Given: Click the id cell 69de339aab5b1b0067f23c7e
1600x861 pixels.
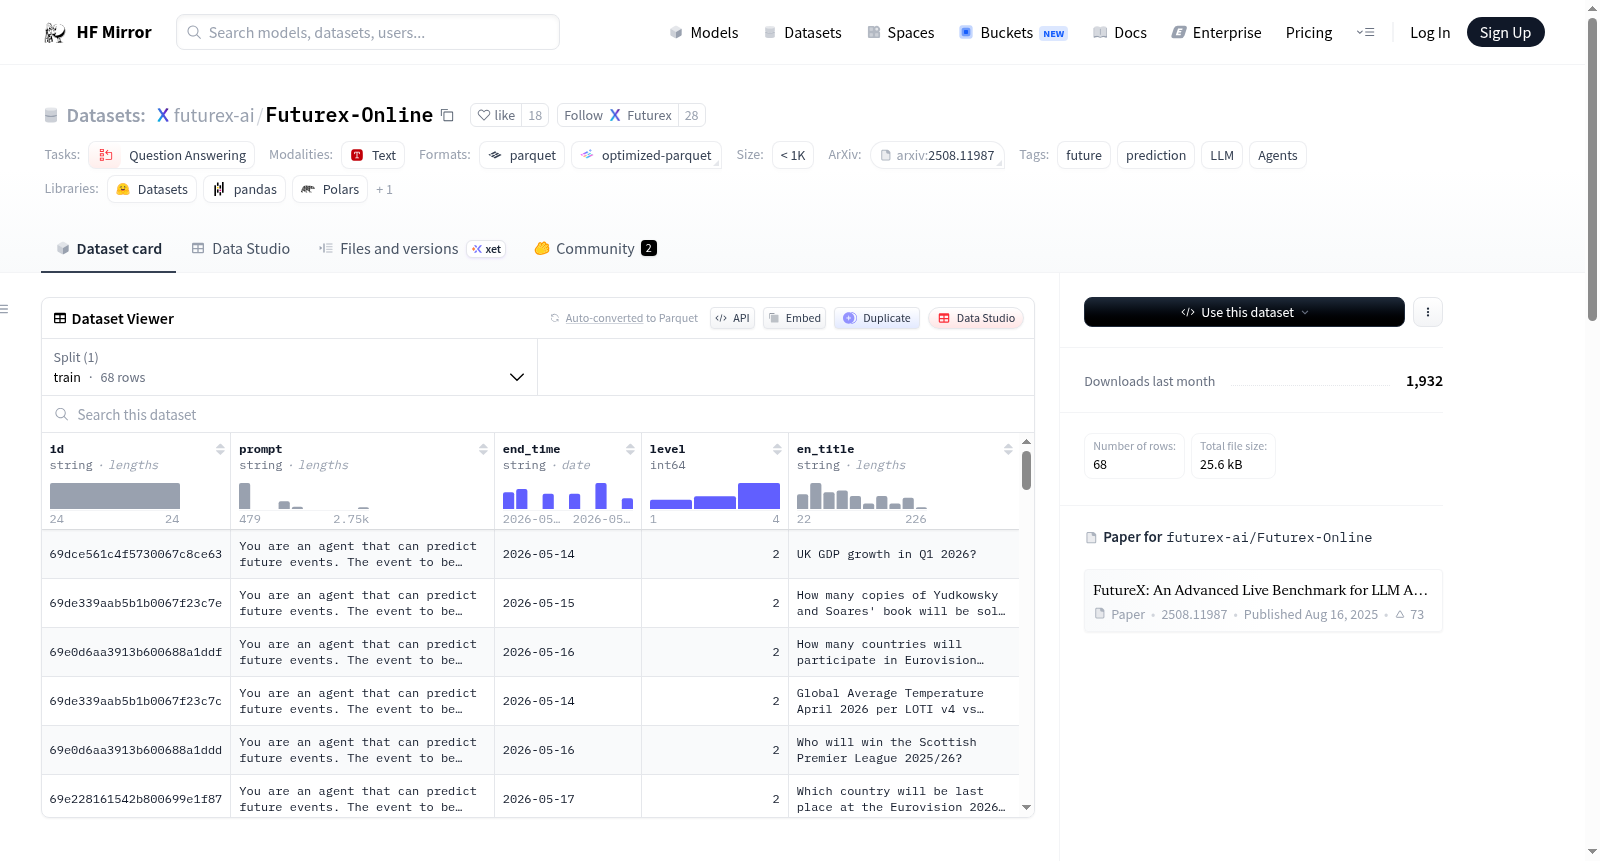Looking at the screenshot, I should pos(136,603).
